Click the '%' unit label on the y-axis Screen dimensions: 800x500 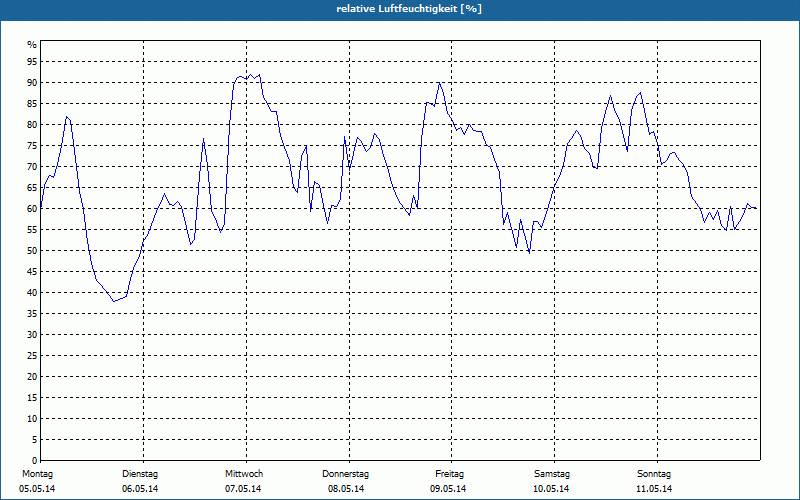point(32,45)
